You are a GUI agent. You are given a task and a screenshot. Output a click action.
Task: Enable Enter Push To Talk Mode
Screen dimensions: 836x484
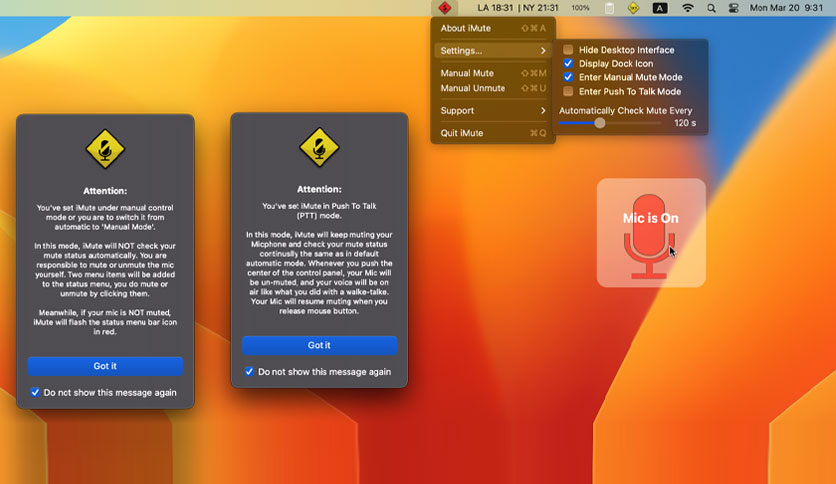click(568, 91)
